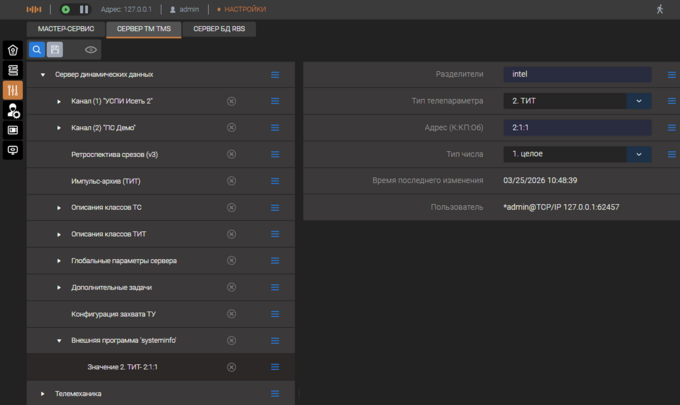Delete Канал (1) "УСПИ Исеть 2" with its X icon
This screenshot has width=680, height=405.
tap(232, 101)
